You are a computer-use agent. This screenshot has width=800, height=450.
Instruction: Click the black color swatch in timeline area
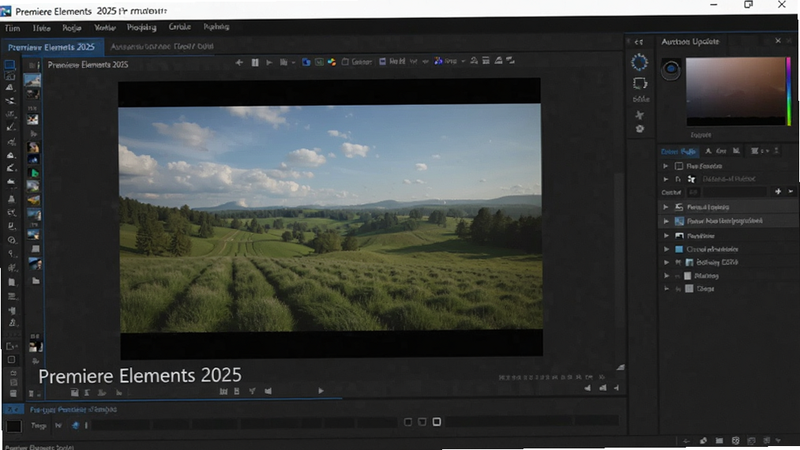pos(14,426)
